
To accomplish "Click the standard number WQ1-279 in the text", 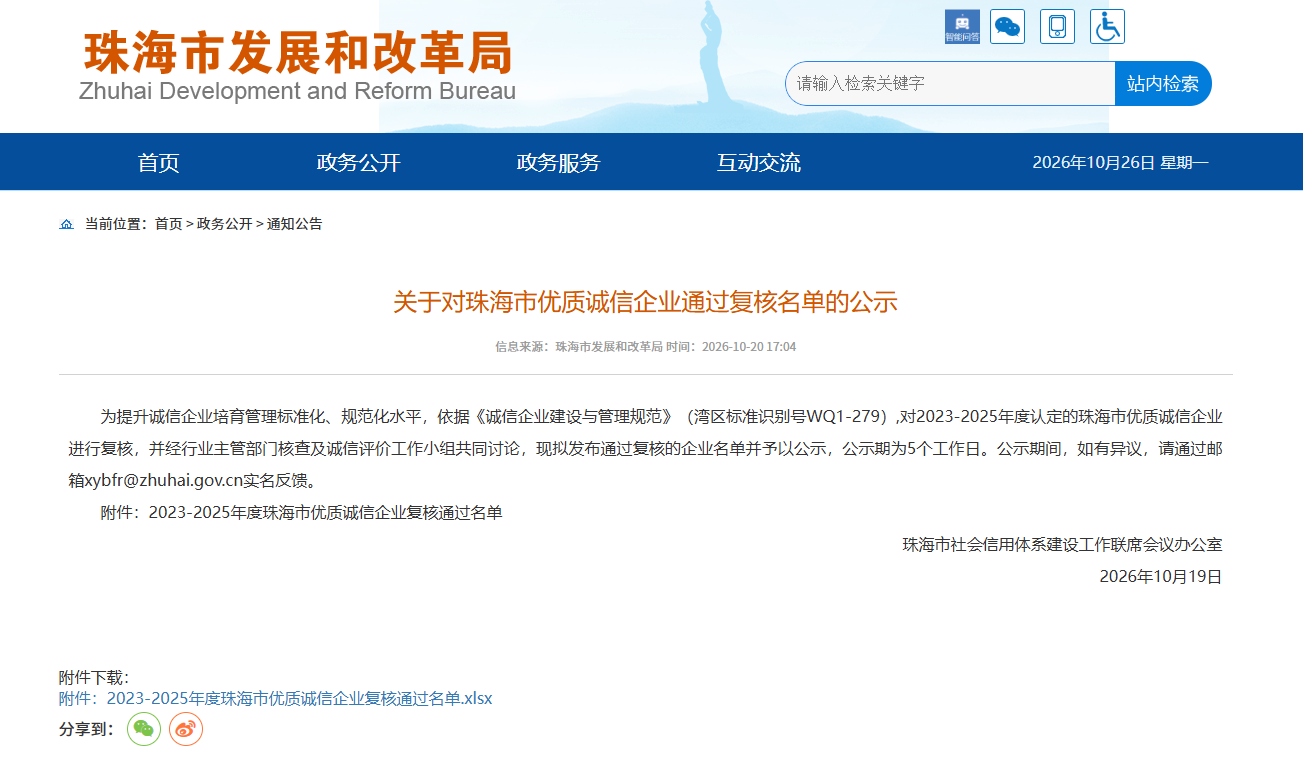I will click(842, 416).
